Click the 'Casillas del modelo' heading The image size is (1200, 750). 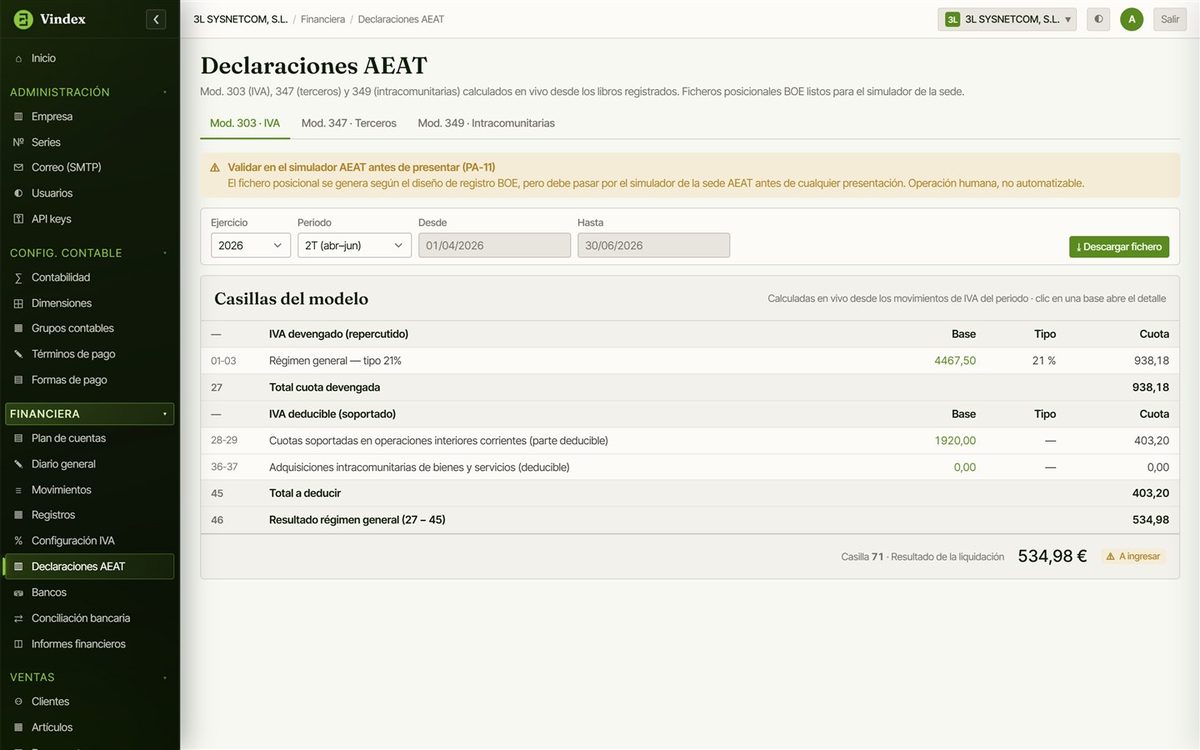(291, 299)
